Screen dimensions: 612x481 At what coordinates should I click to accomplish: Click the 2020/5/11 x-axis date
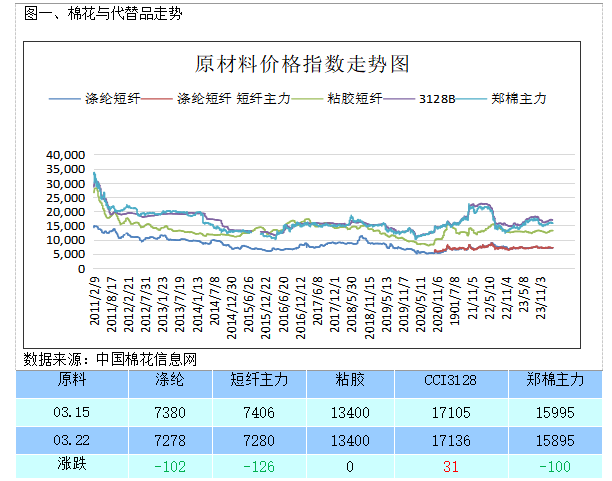(x=421, y=305)
